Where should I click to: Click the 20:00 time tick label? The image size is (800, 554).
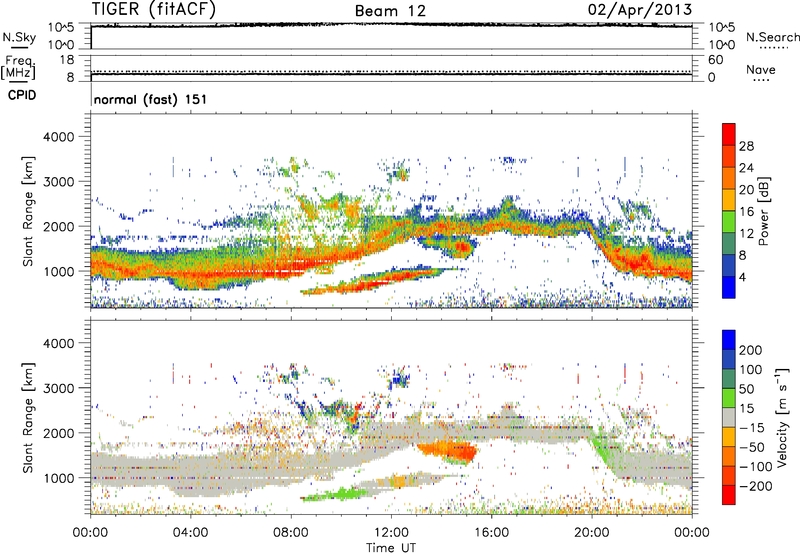pyautogui.click(x=592, y=533)
